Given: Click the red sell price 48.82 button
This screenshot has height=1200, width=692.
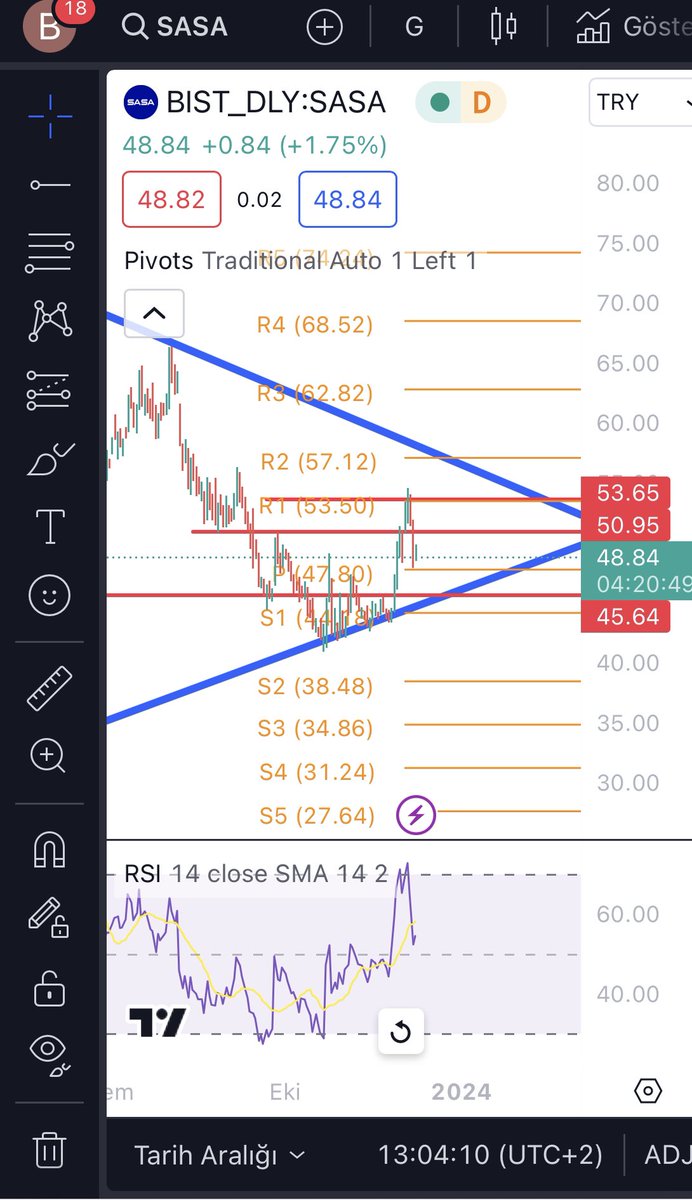Looking at the screenshot, I should 171,199.
